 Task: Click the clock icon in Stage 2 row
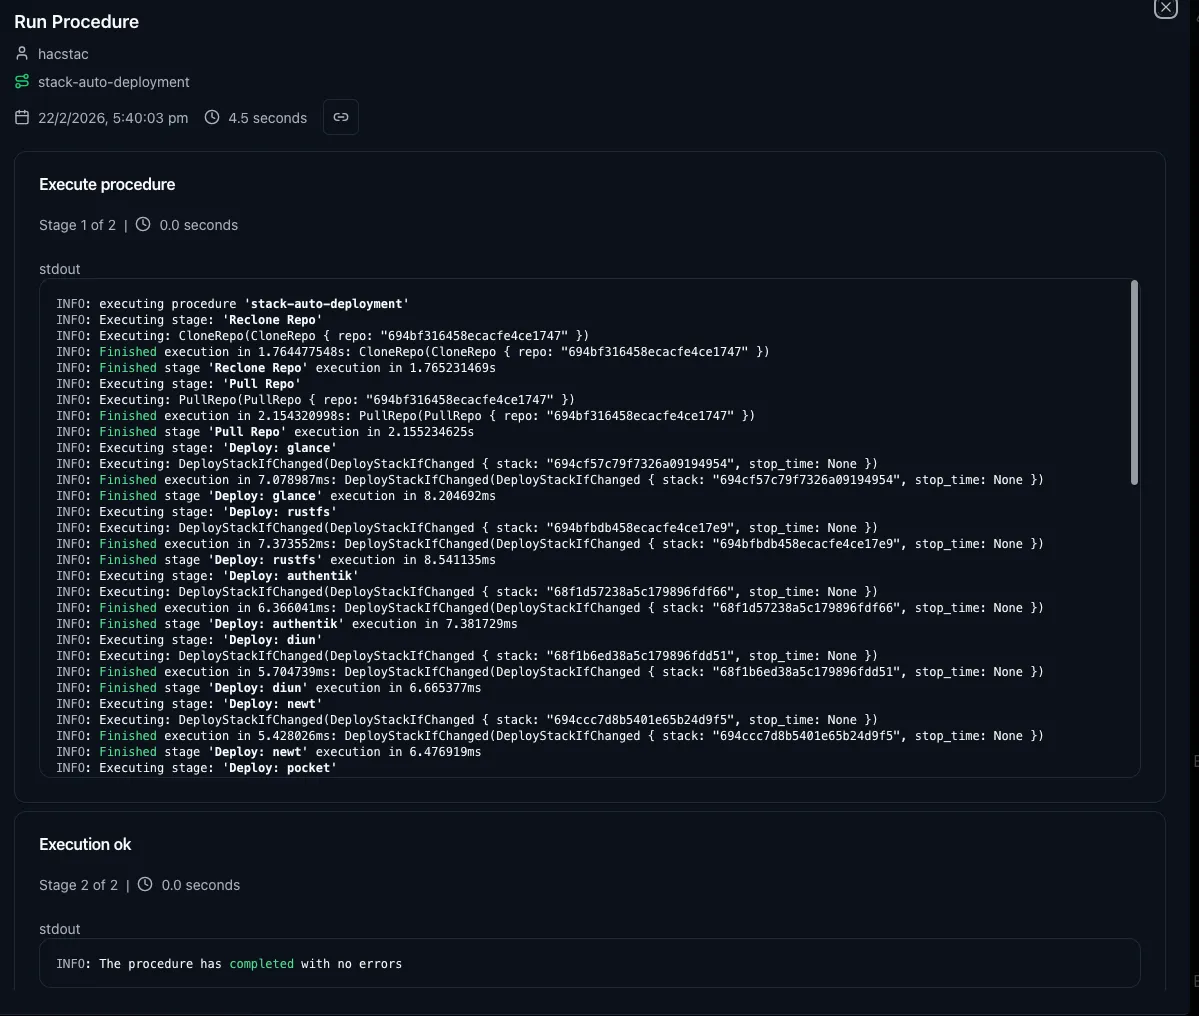(x=145, y=885)
